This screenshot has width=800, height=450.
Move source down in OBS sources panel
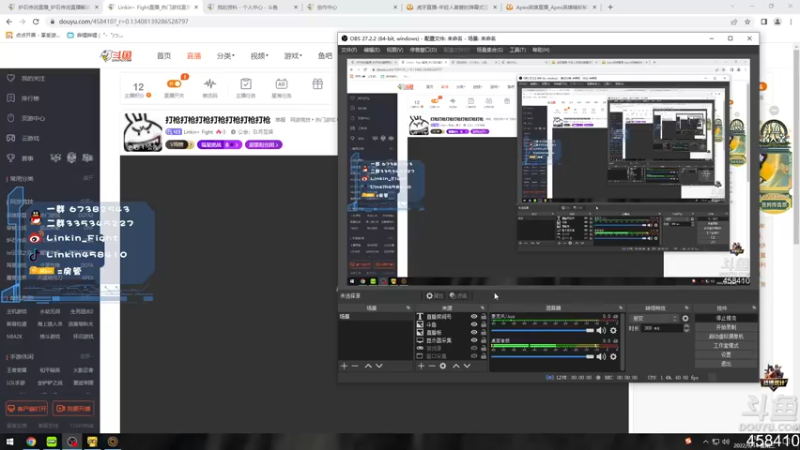(x=467, y=366)
